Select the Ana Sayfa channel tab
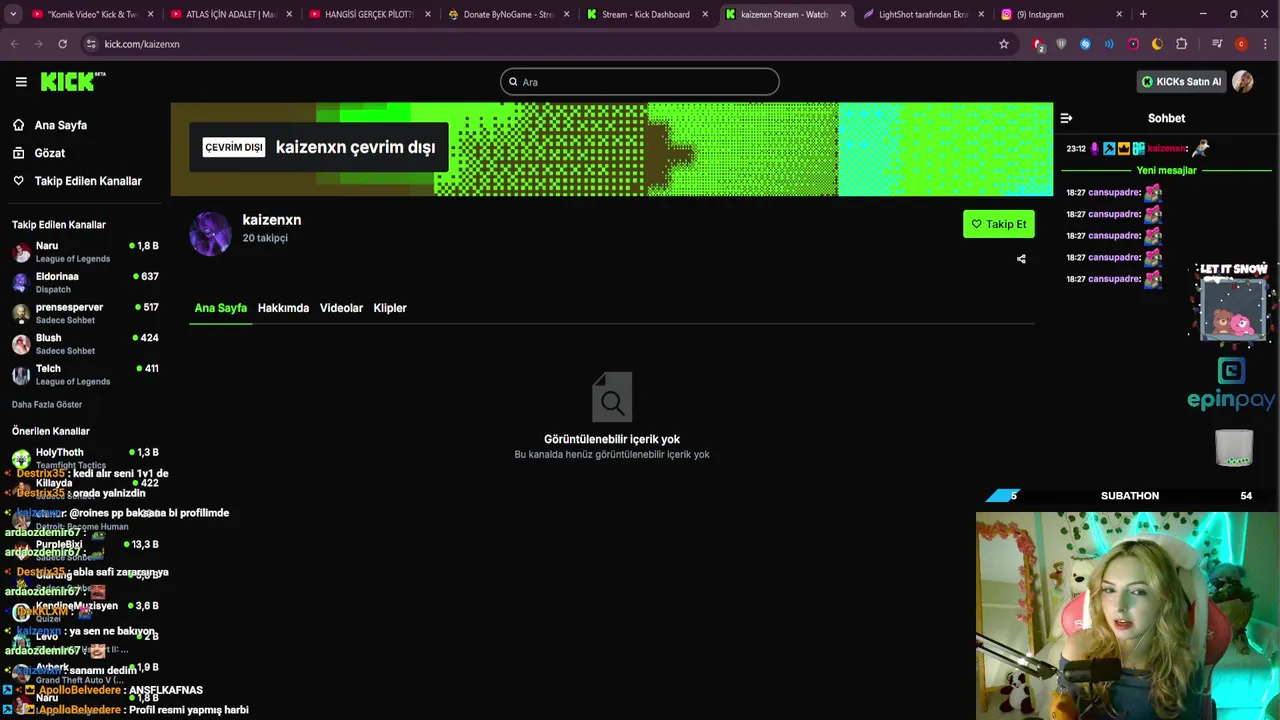The image size is (1280, 720). [220, 308]
